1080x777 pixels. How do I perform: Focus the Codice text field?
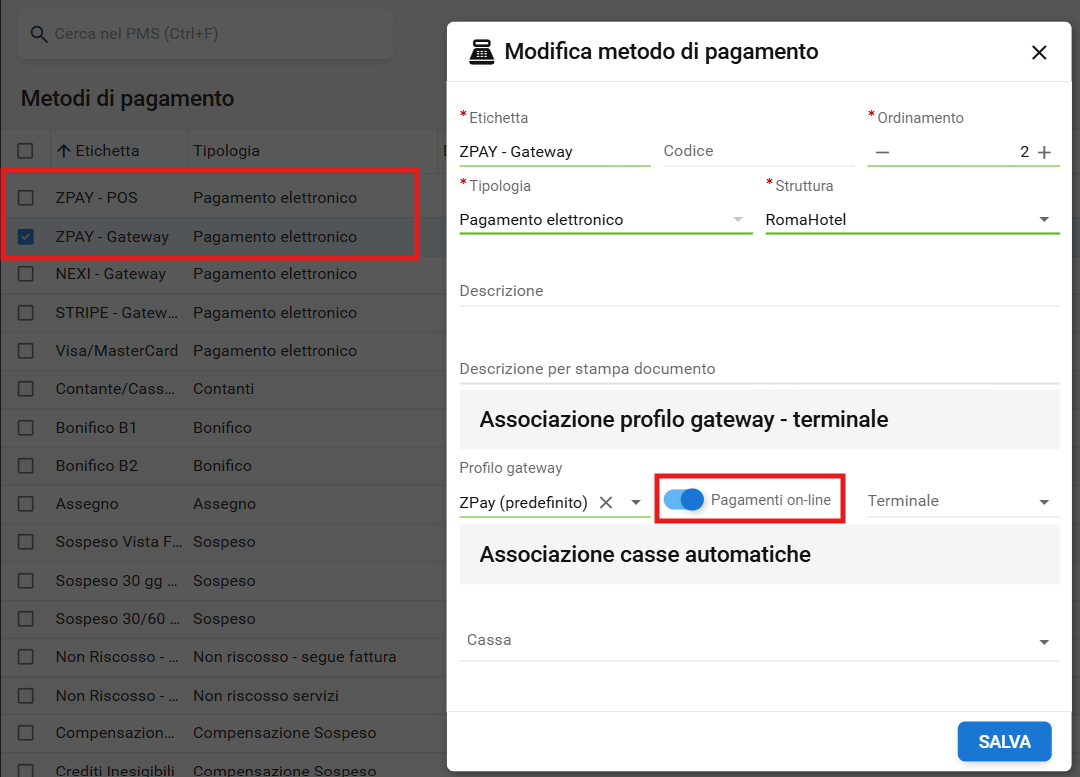(x=756, y=151)
